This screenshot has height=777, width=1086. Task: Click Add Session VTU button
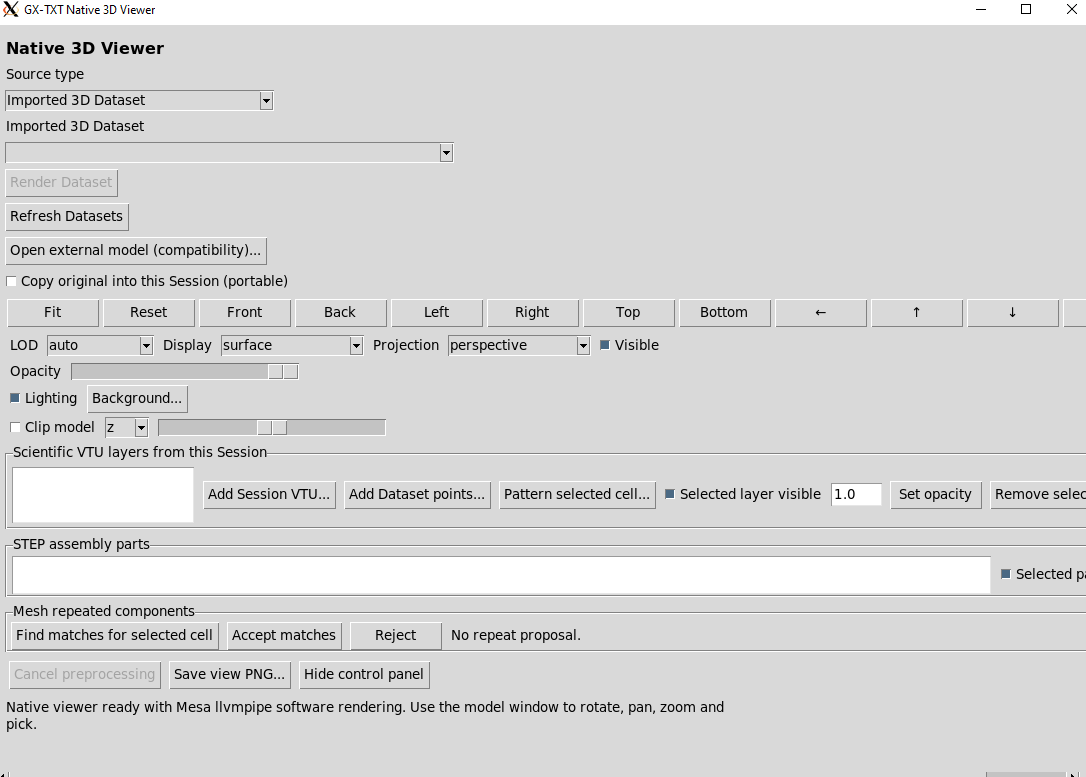(269, 494)
